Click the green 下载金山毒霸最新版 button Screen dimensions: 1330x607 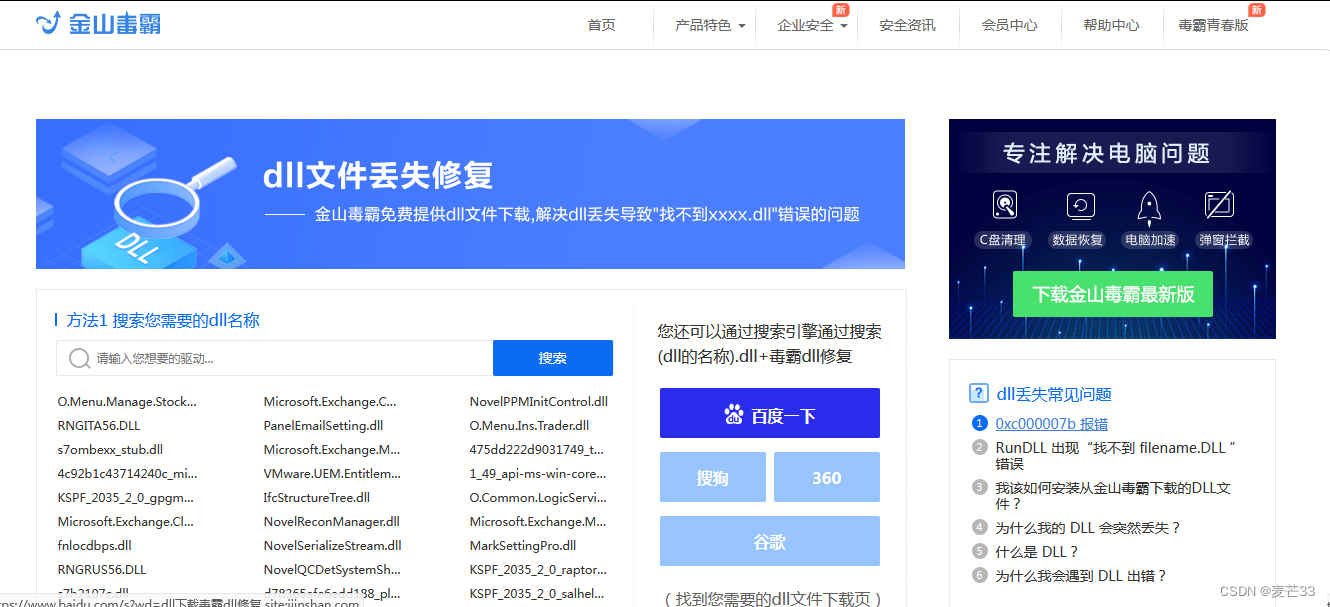[1113, 294]
